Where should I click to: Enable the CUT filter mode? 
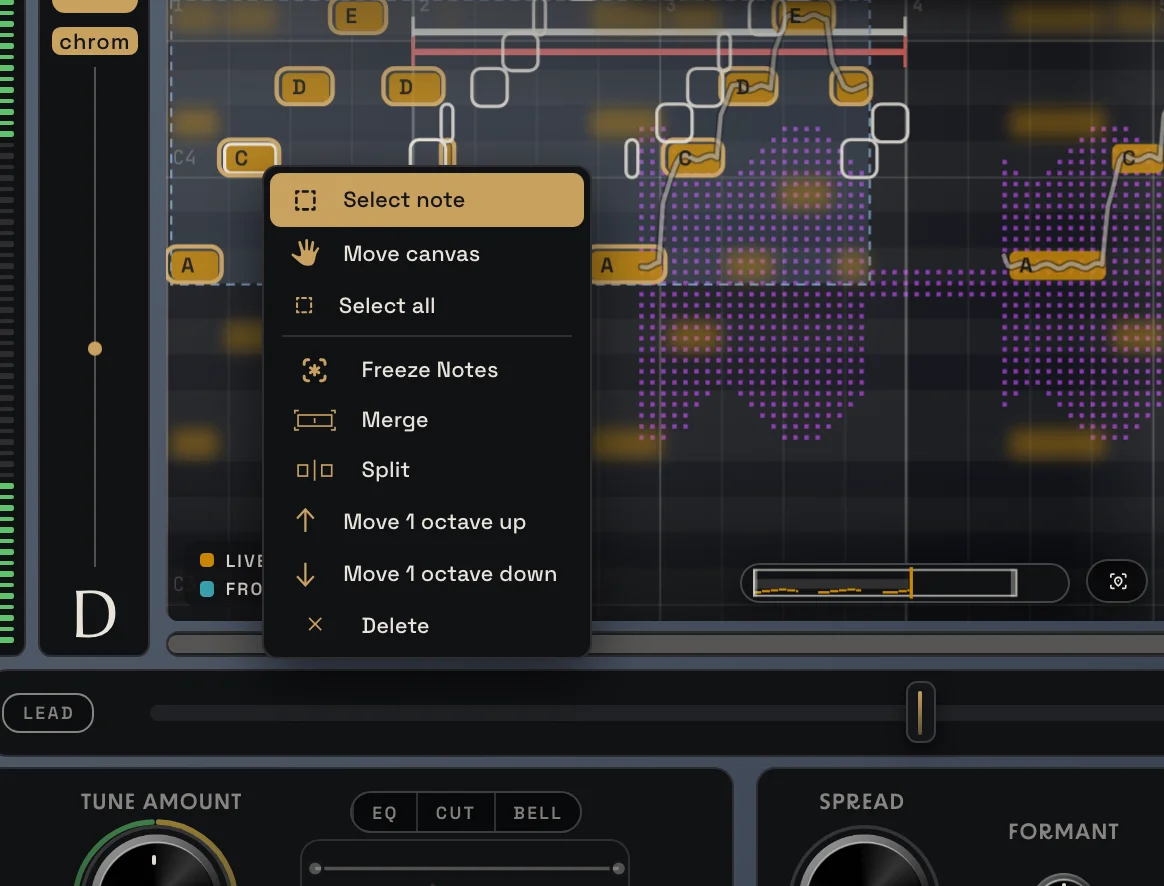coord(455,813)
